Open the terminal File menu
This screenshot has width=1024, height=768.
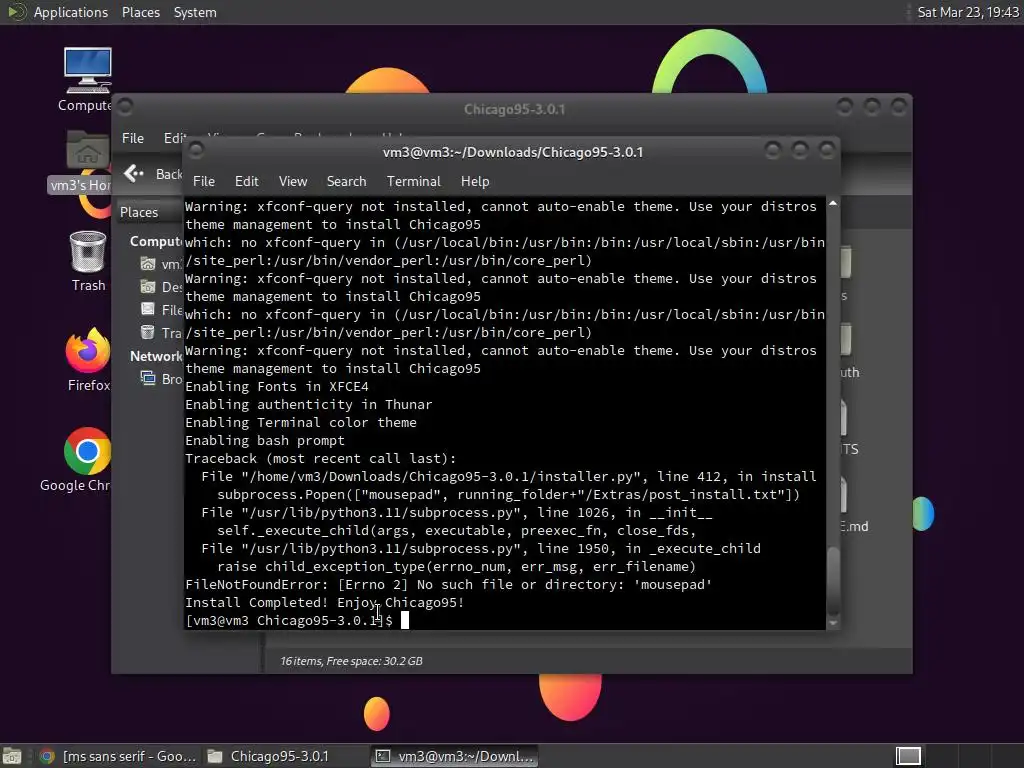204,182
